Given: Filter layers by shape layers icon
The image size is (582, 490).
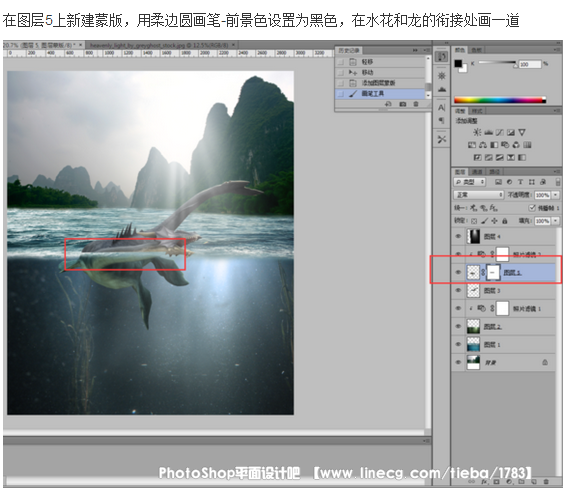Looking at the screenshot, I should click(532, 182).
